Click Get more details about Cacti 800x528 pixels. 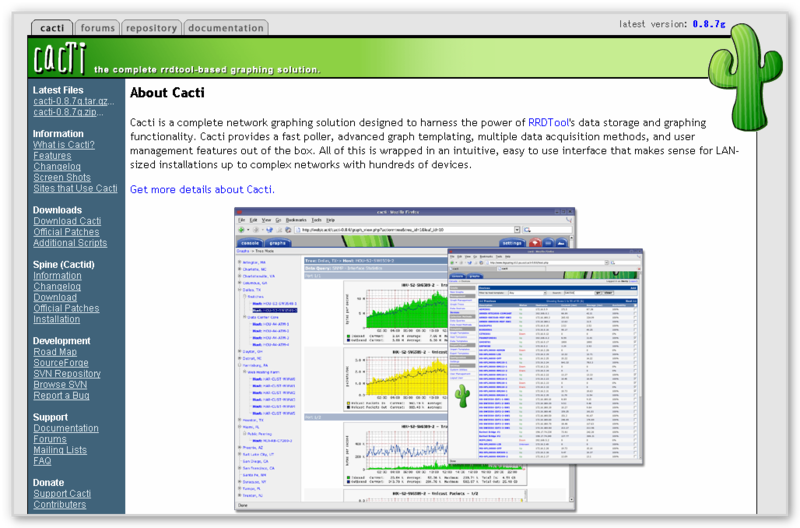[202, 189]
